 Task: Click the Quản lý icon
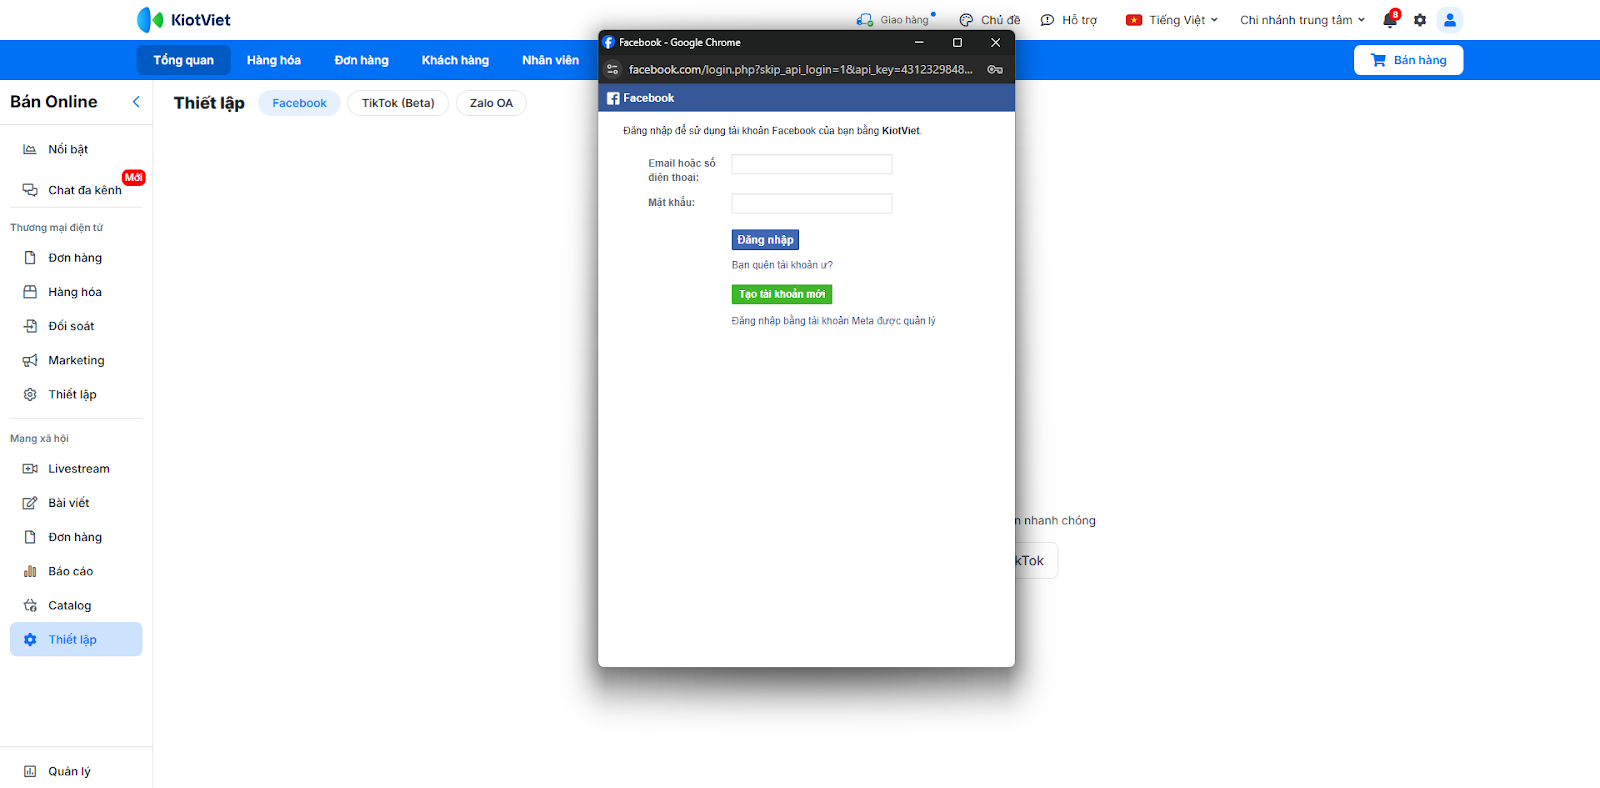[30, 771]
